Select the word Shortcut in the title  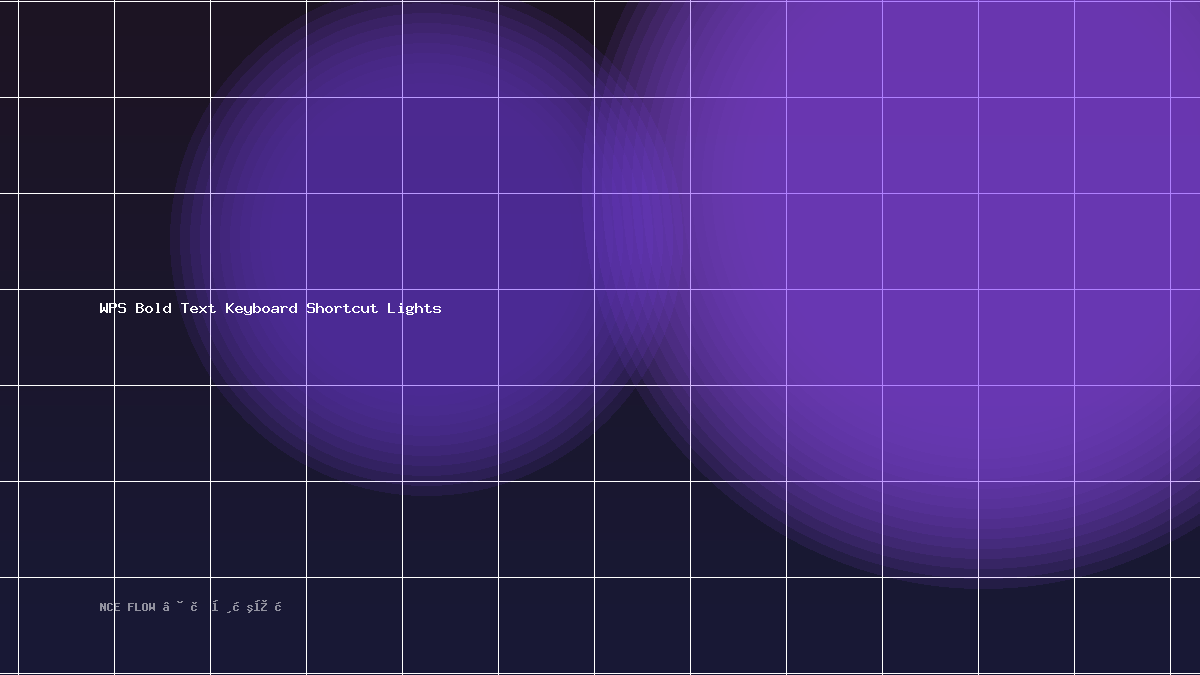(x=342, y=308)
